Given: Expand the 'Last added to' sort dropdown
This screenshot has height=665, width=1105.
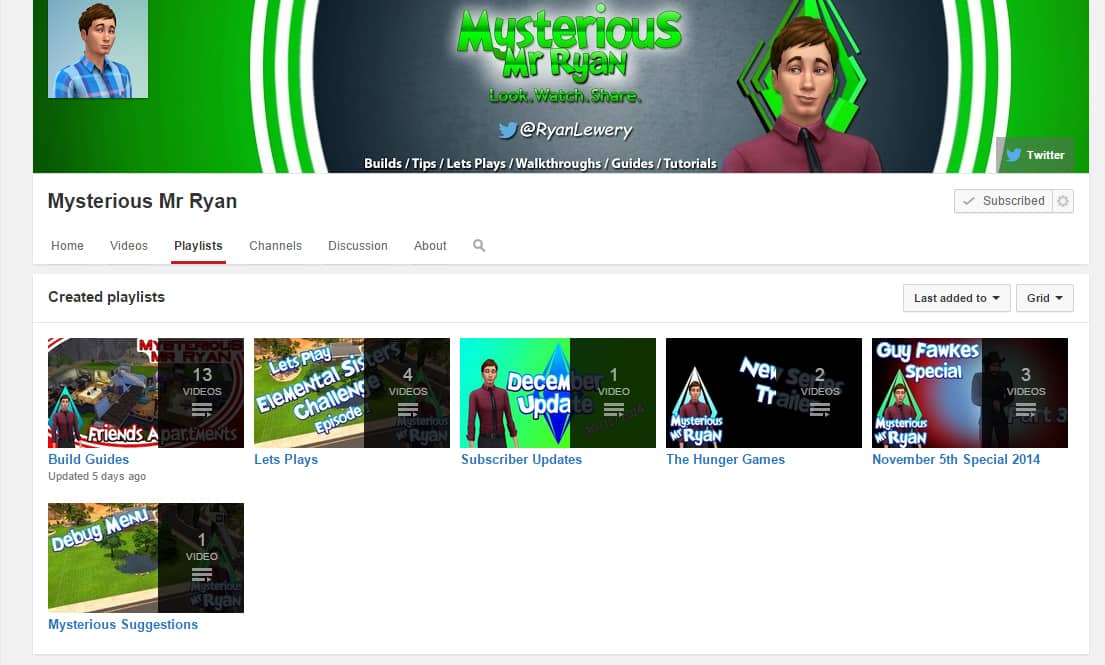Looking at the screenshot, I should (x=956, y=298).
